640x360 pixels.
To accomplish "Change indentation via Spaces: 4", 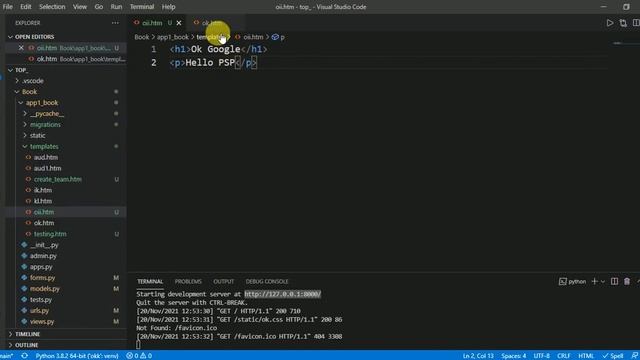I will 513,356.
